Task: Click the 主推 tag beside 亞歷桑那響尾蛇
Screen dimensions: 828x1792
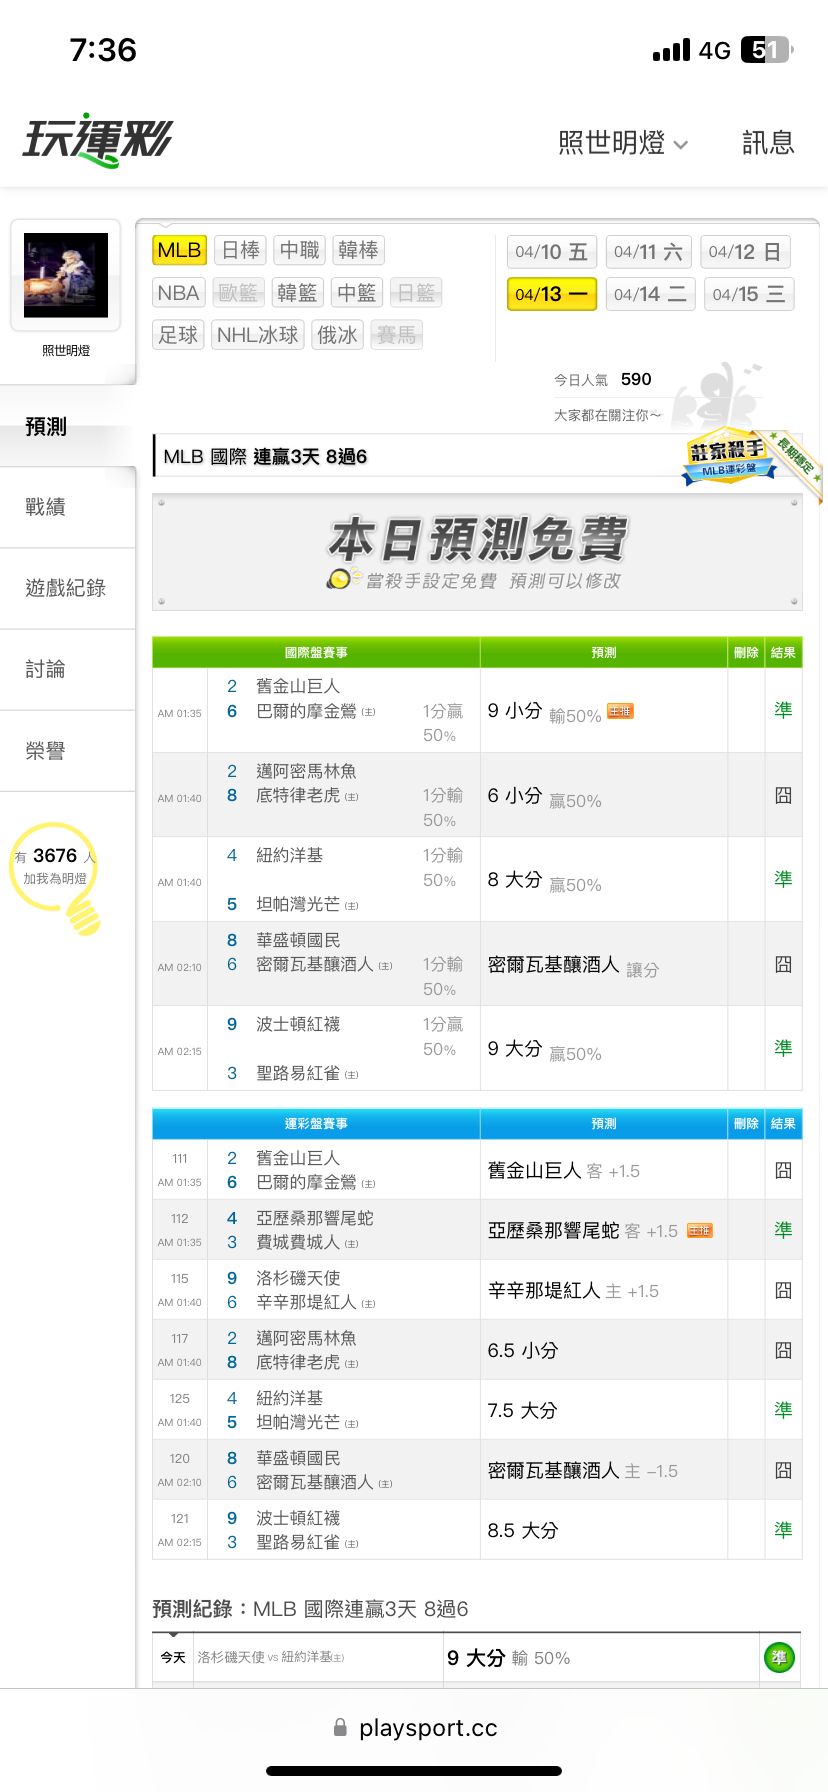Action: pos(700,1230)
